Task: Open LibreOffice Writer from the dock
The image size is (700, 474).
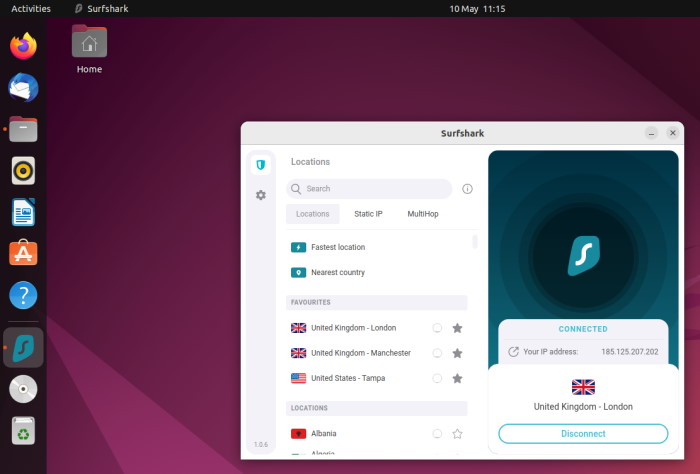Action: (x=23, y=212)
